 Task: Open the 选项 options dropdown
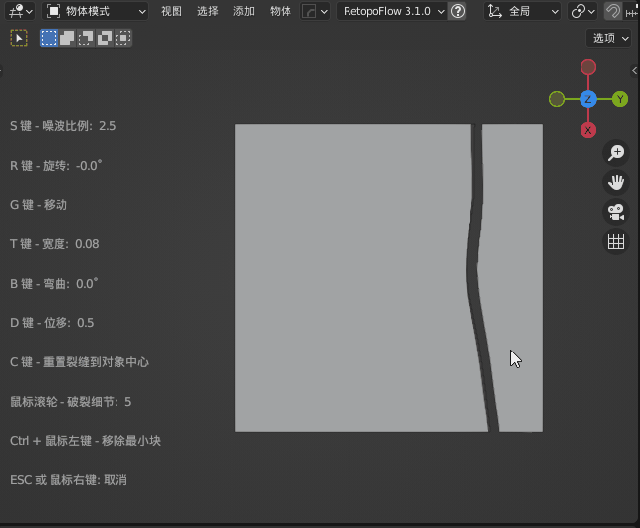609,38
